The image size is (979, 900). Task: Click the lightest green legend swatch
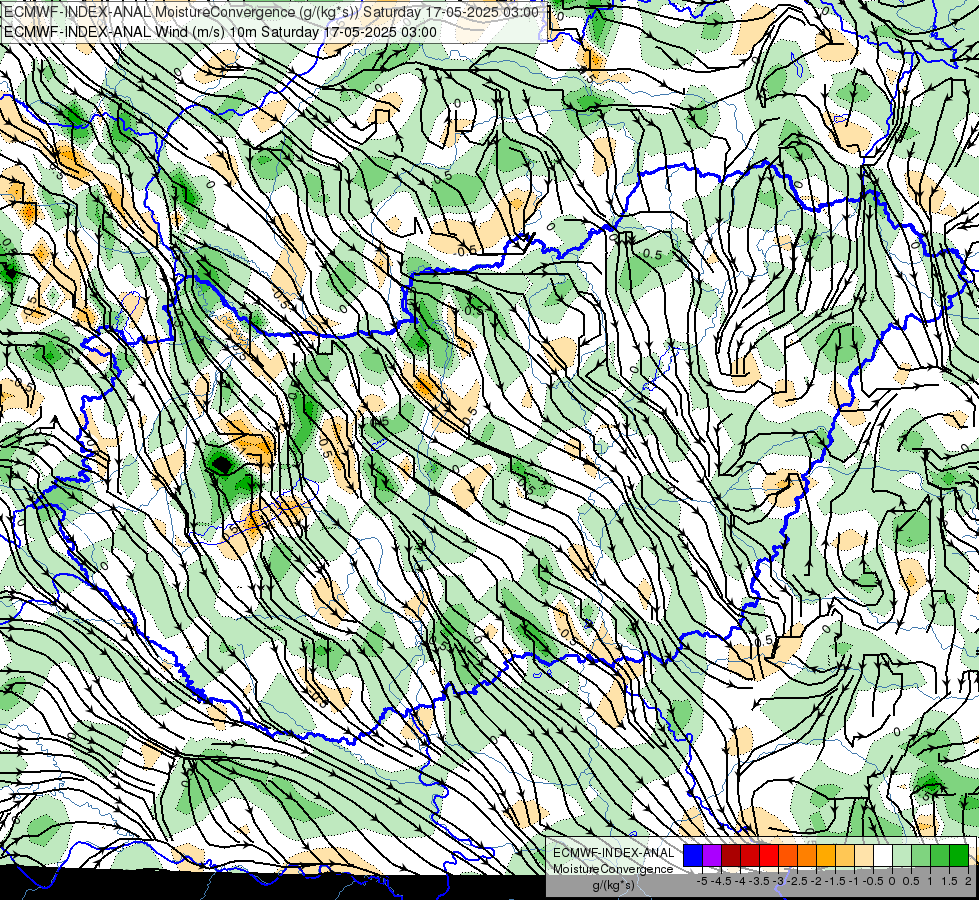(902, 855)
